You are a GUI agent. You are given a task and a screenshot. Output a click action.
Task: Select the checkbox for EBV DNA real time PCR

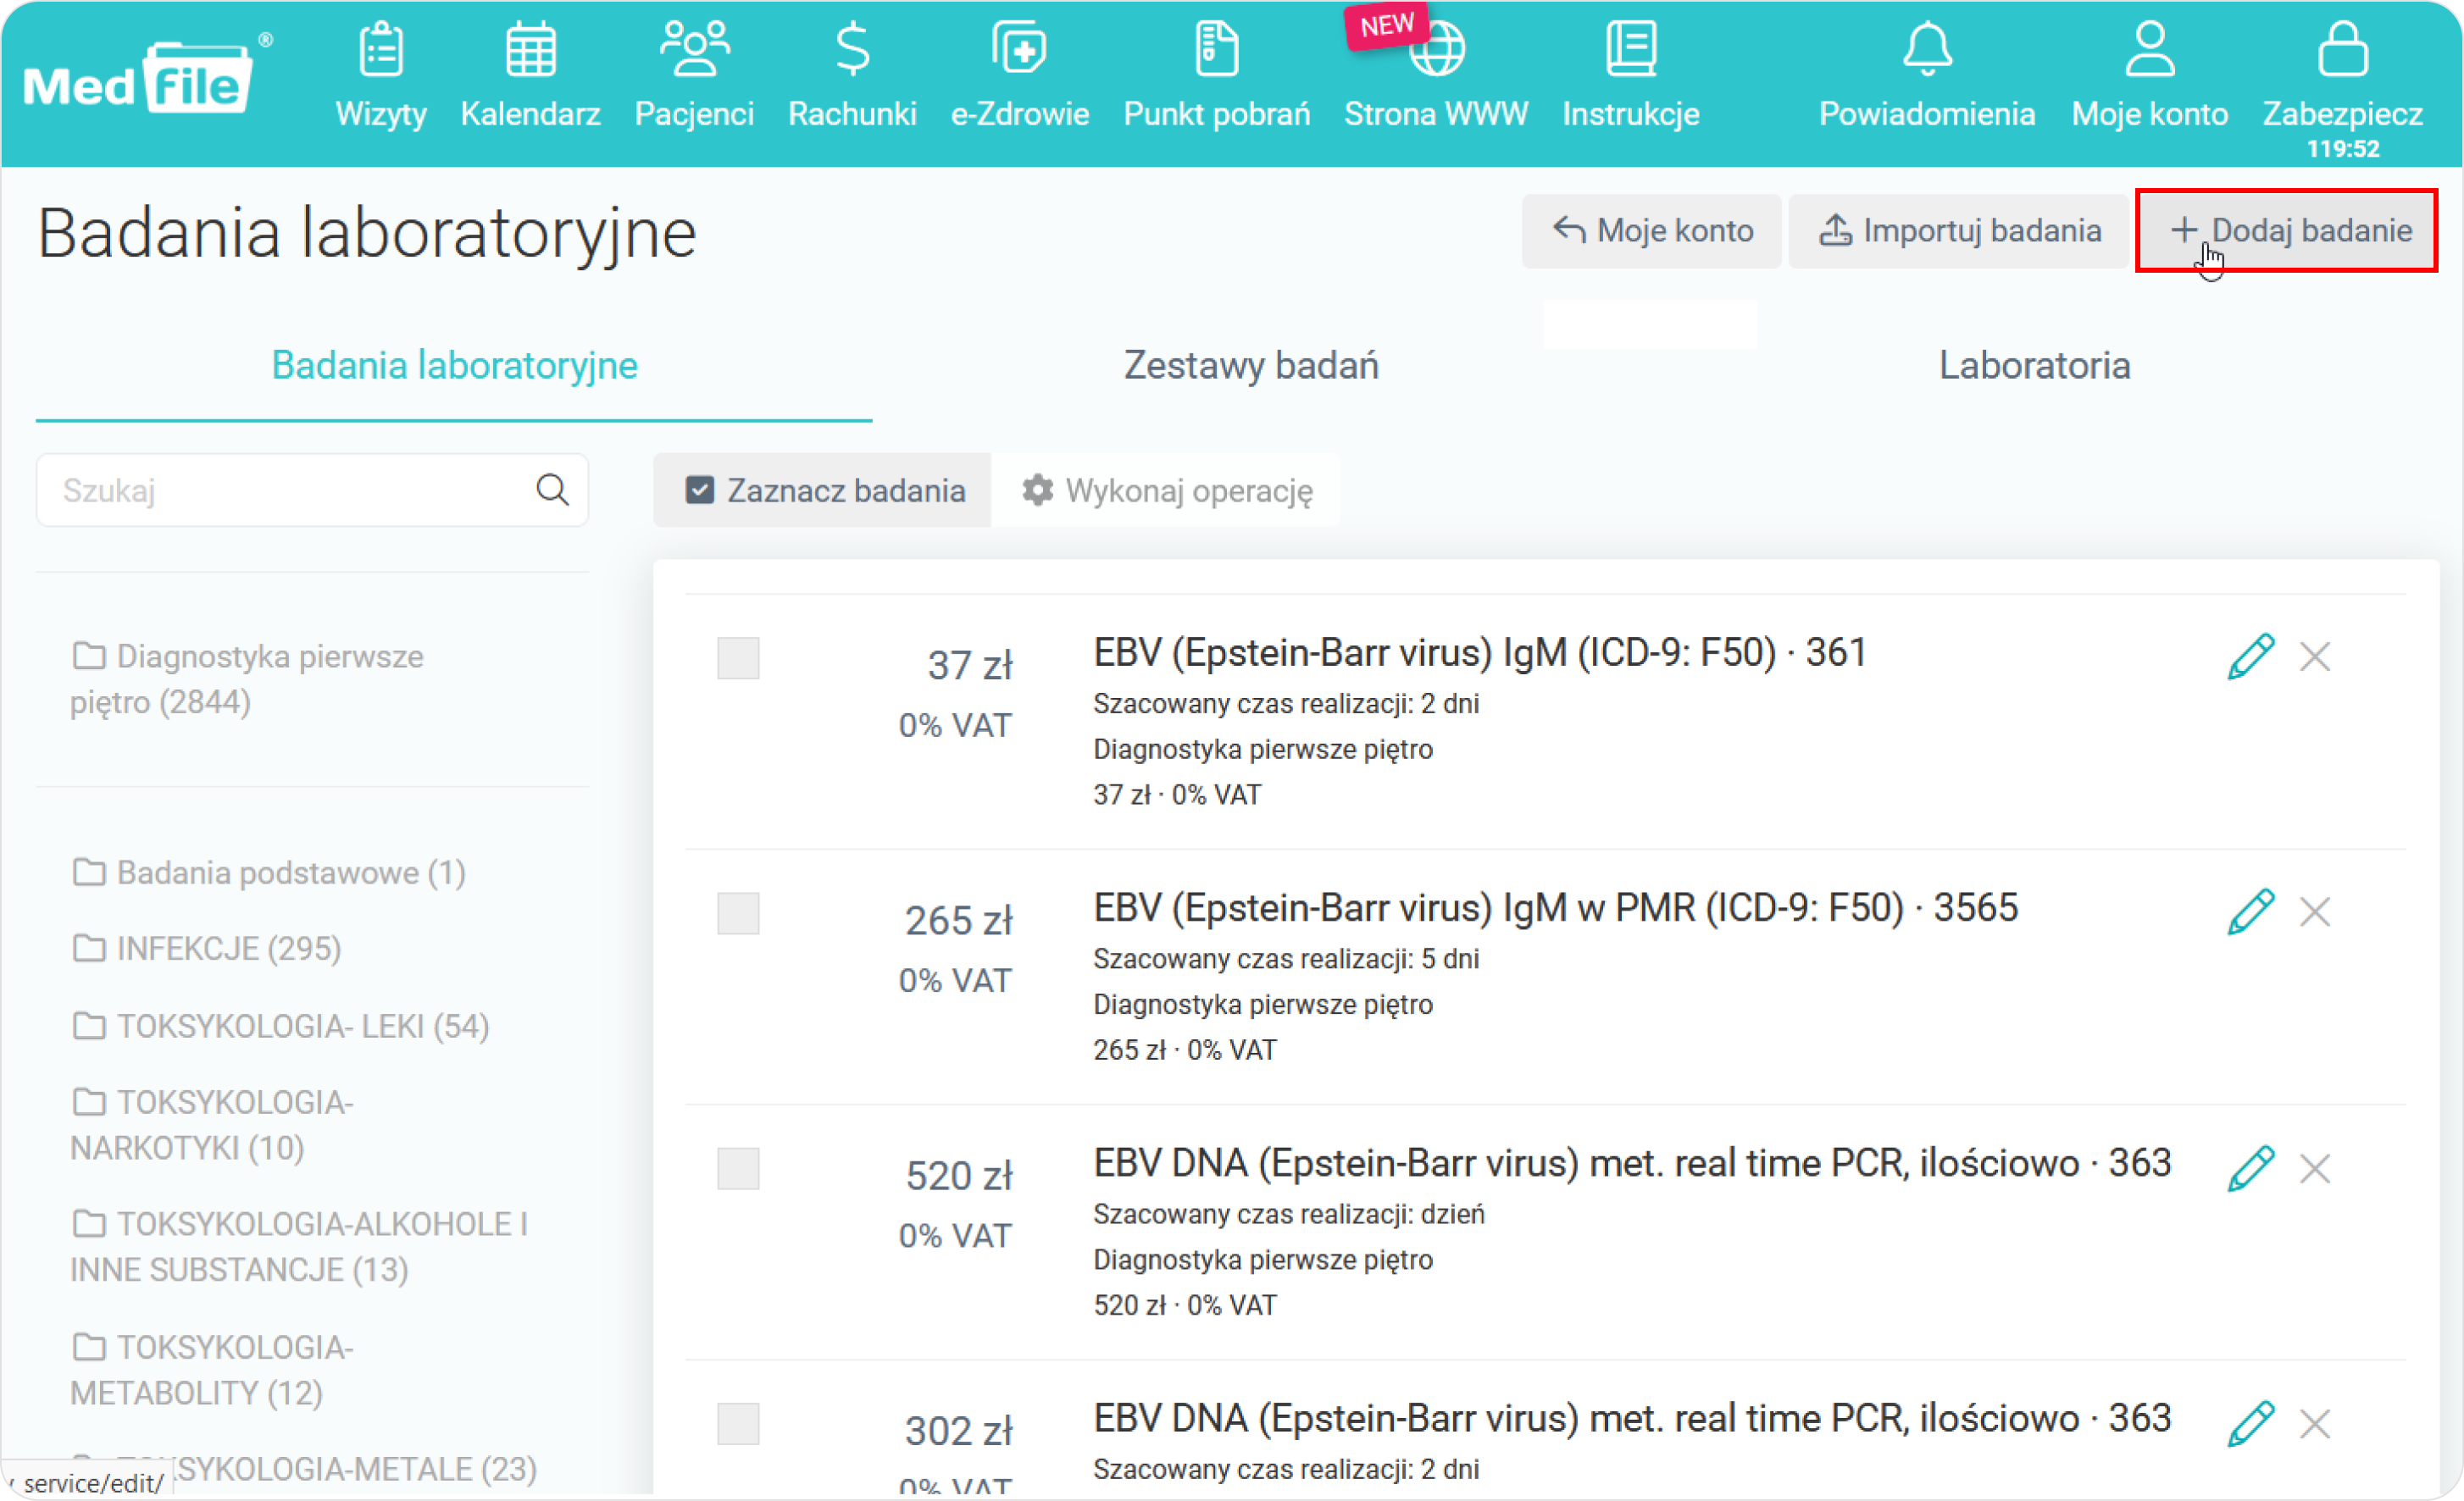coord(739,1169)
